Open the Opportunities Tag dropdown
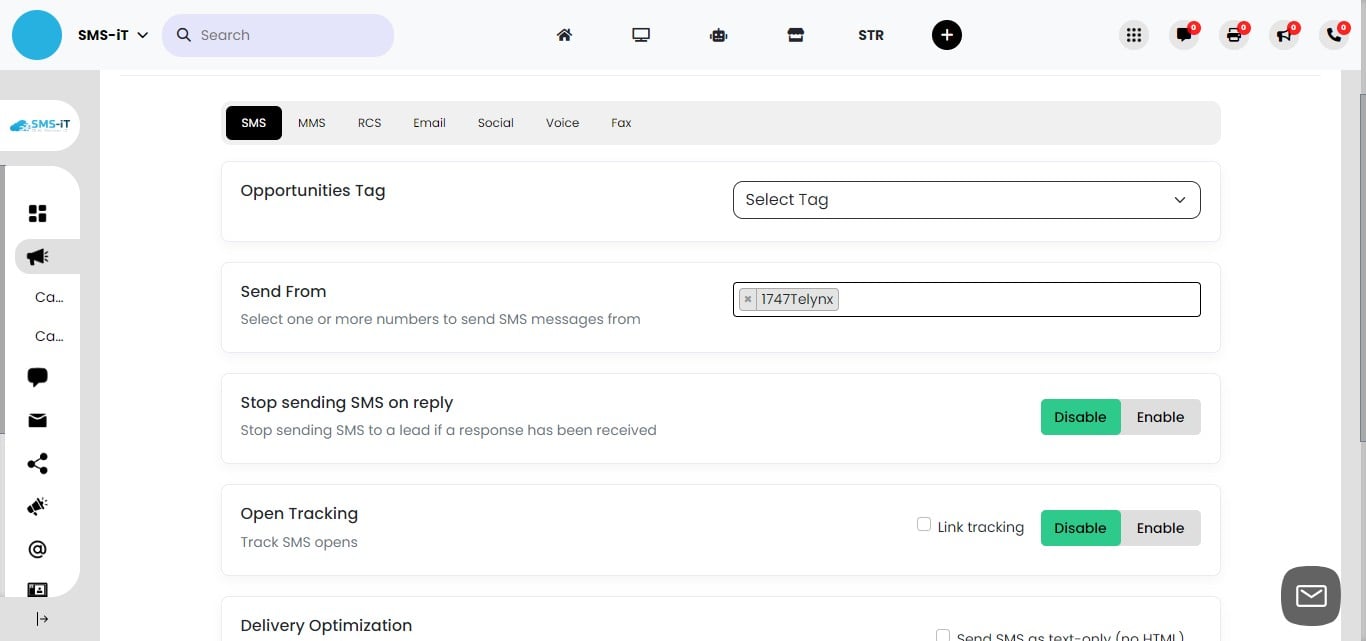Image resolution: width=1366 pixels, height=641 pixels. [x=966, y=199]
